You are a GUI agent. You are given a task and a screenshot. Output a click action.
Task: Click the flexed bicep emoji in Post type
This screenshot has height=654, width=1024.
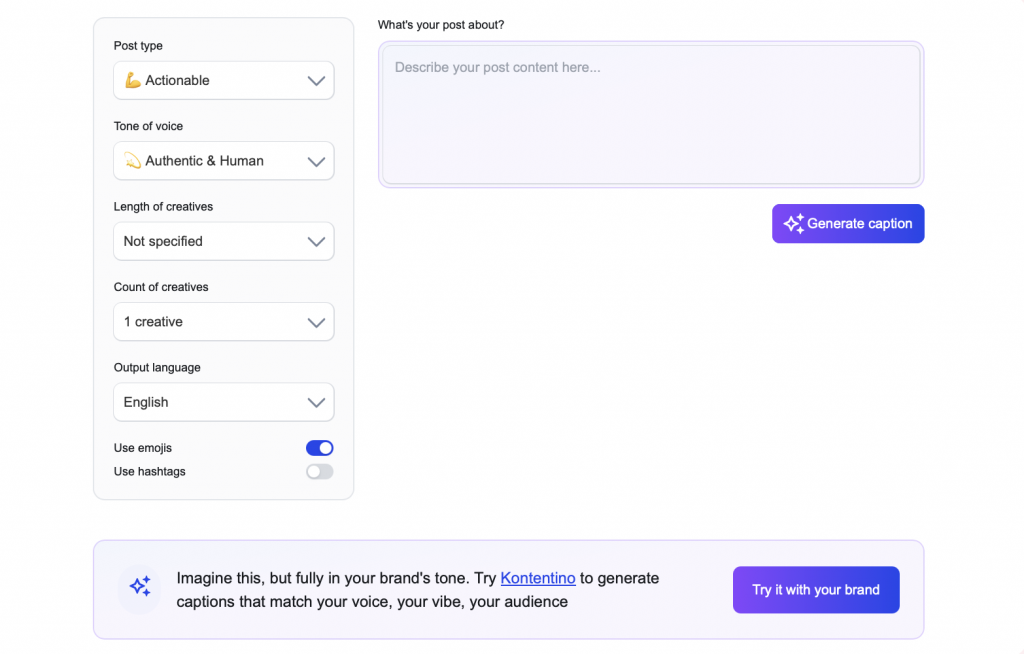click(132, 80)
